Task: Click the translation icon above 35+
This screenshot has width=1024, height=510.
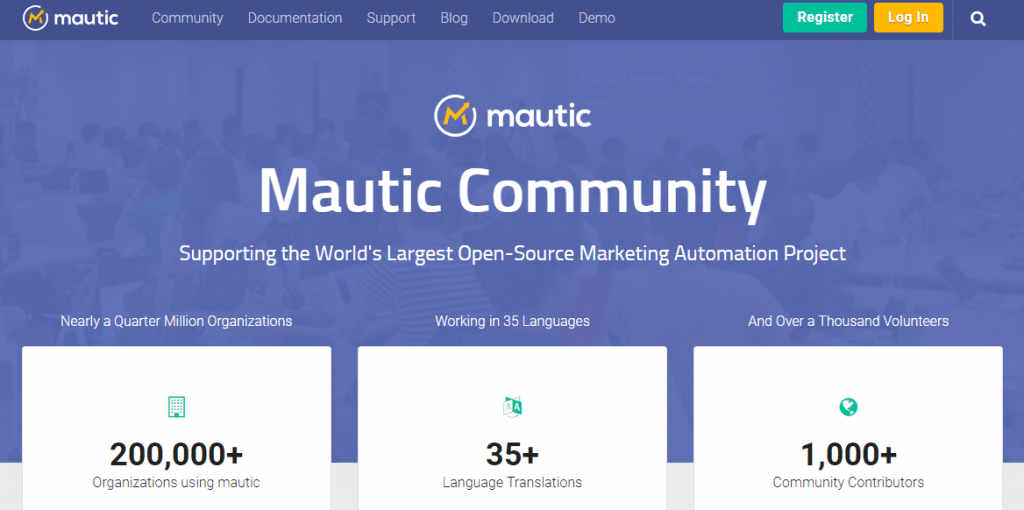Action: pos(513,407)
